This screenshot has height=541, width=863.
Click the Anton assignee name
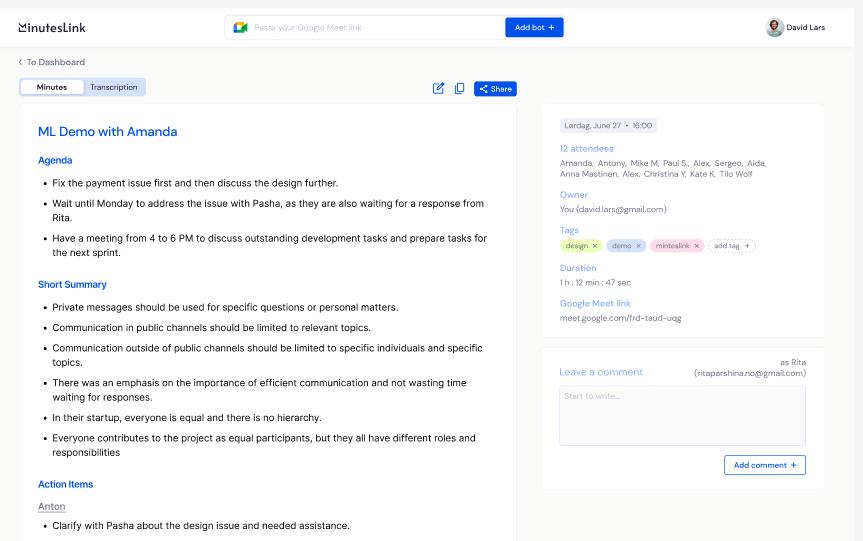pos(52,507)
